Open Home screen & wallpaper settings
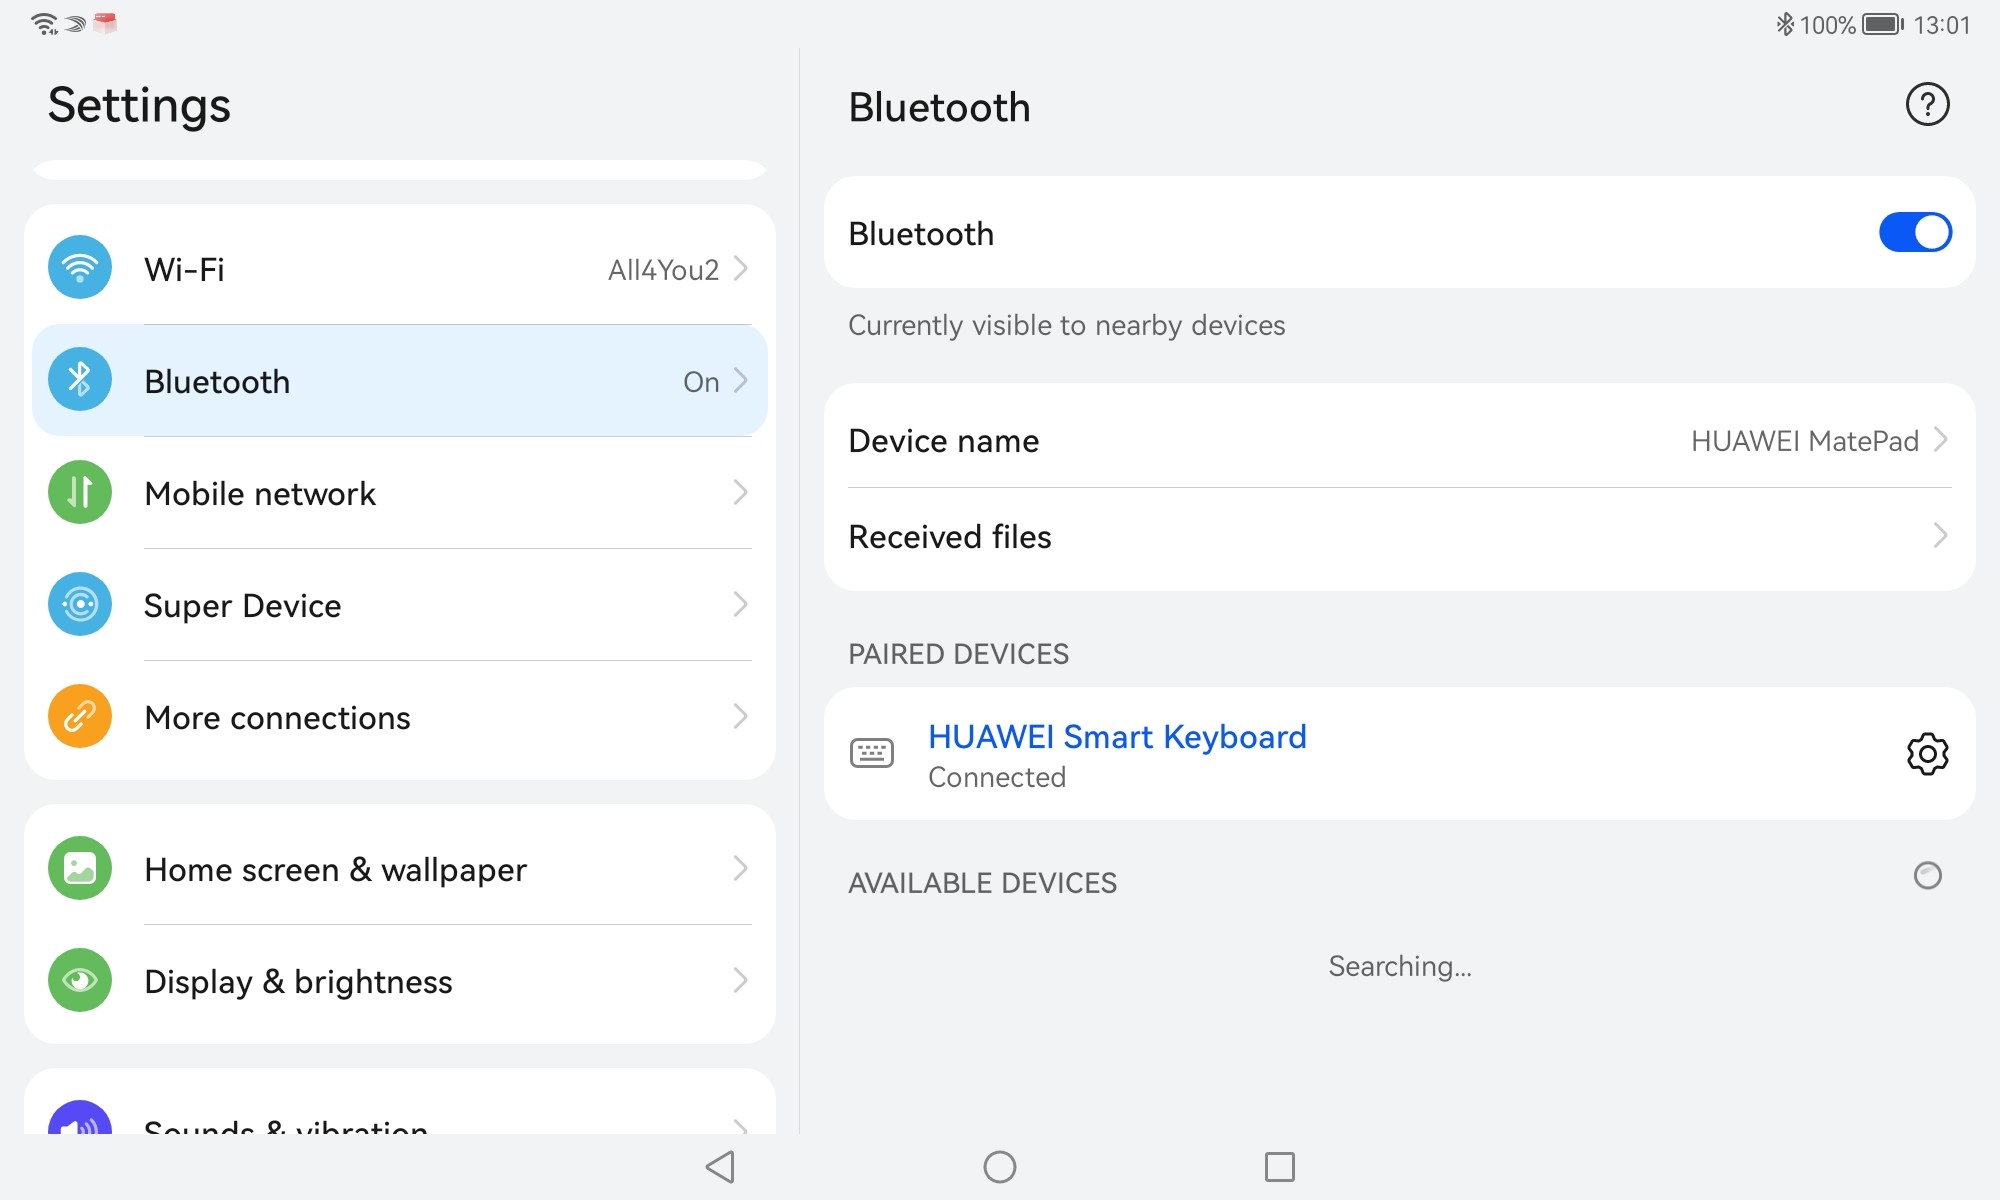The height and width of the screenshot is (1200, 2000). click(x=400, y=868)
